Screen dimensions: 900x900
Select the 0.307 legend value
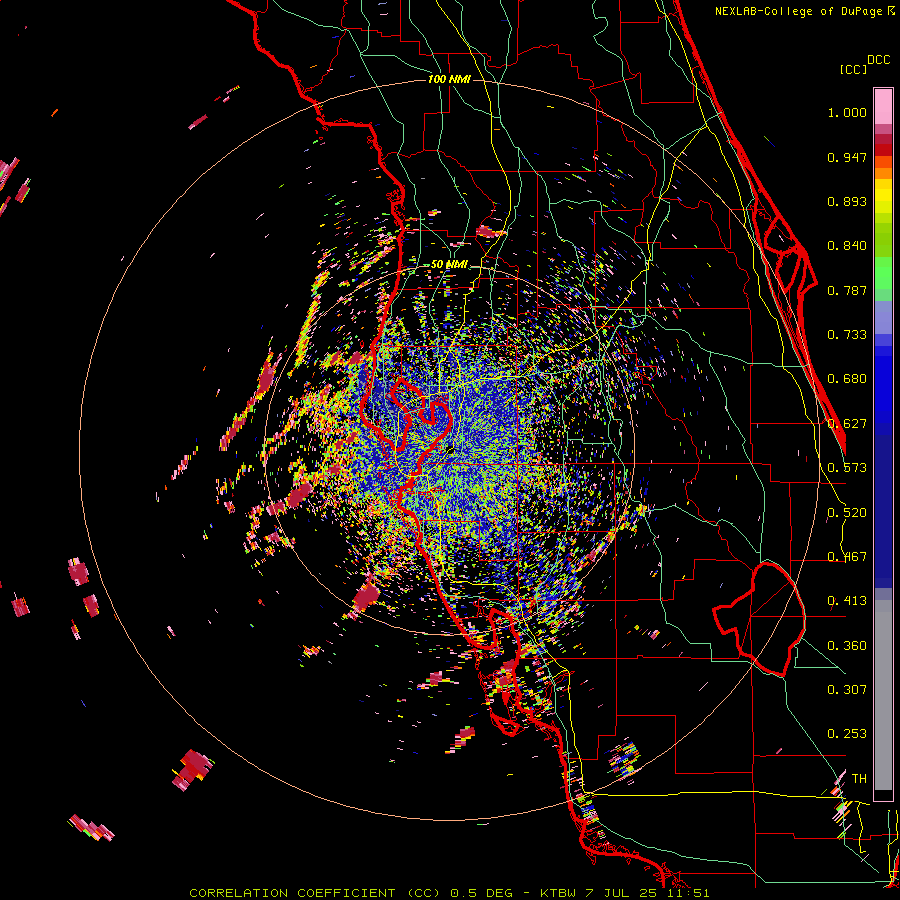pos(847,689)
